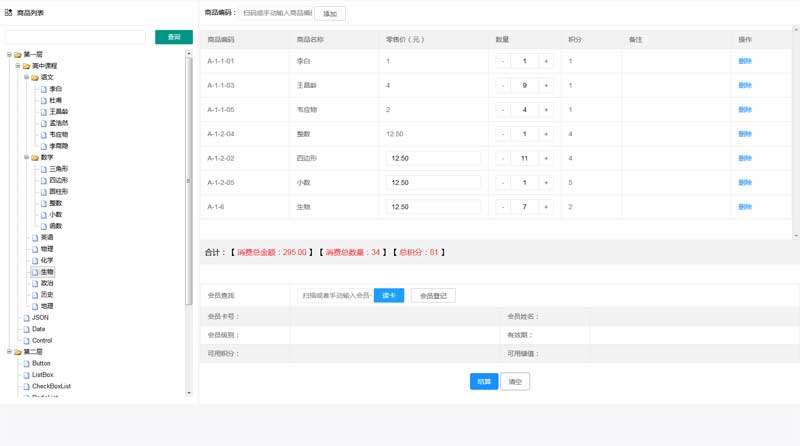Edit the price field in row A-1-2-02
The width and height of the screenshot is (800, 446).
(433, 158)
